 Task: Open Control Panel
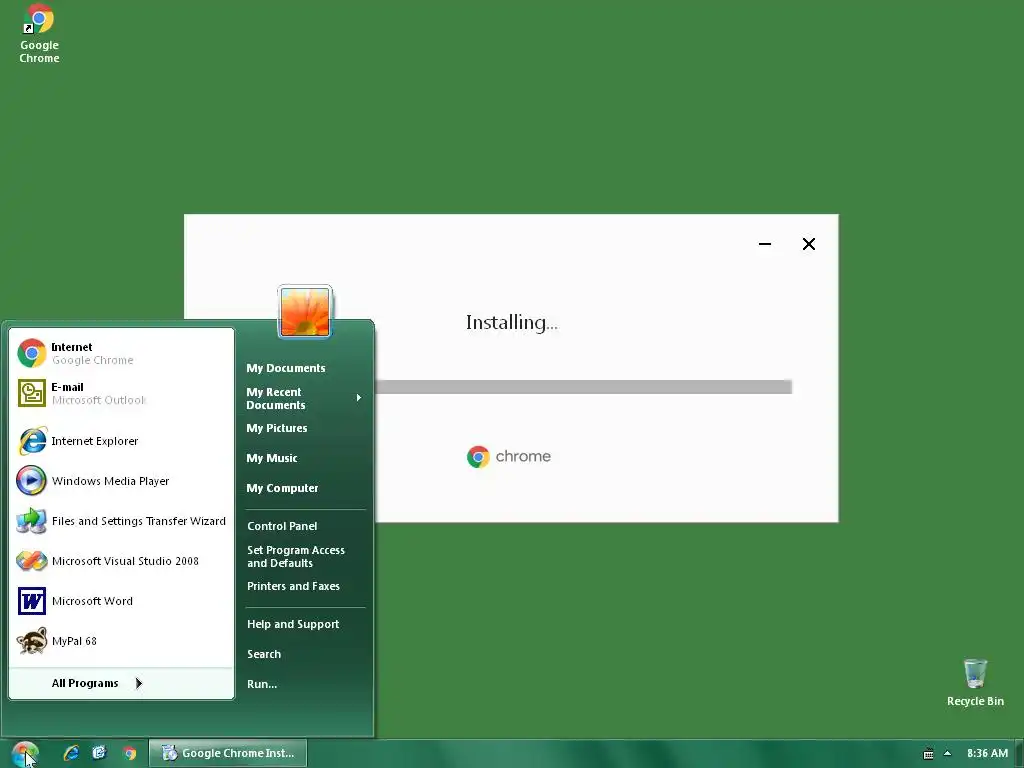(x=282, y=526)
